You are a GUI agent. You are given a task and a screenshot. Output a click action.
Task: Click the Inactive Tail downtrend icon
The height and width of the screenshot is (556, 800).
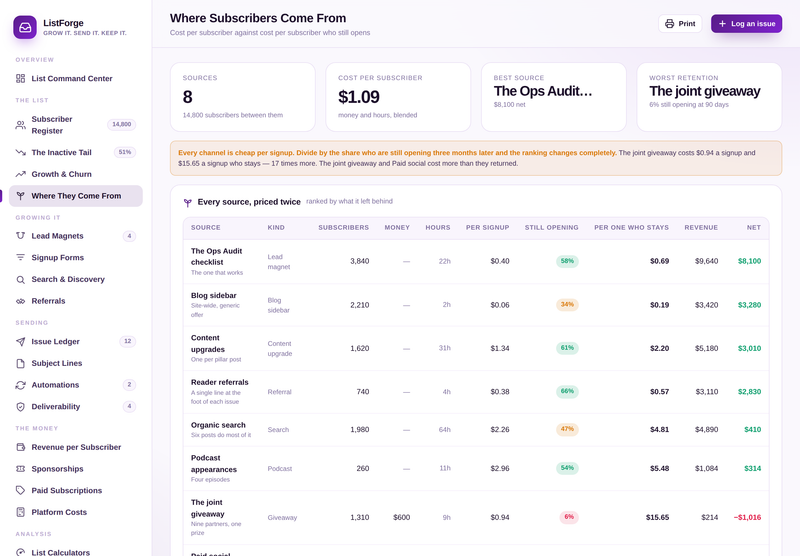pyautogui.click(x=20, y=152)
